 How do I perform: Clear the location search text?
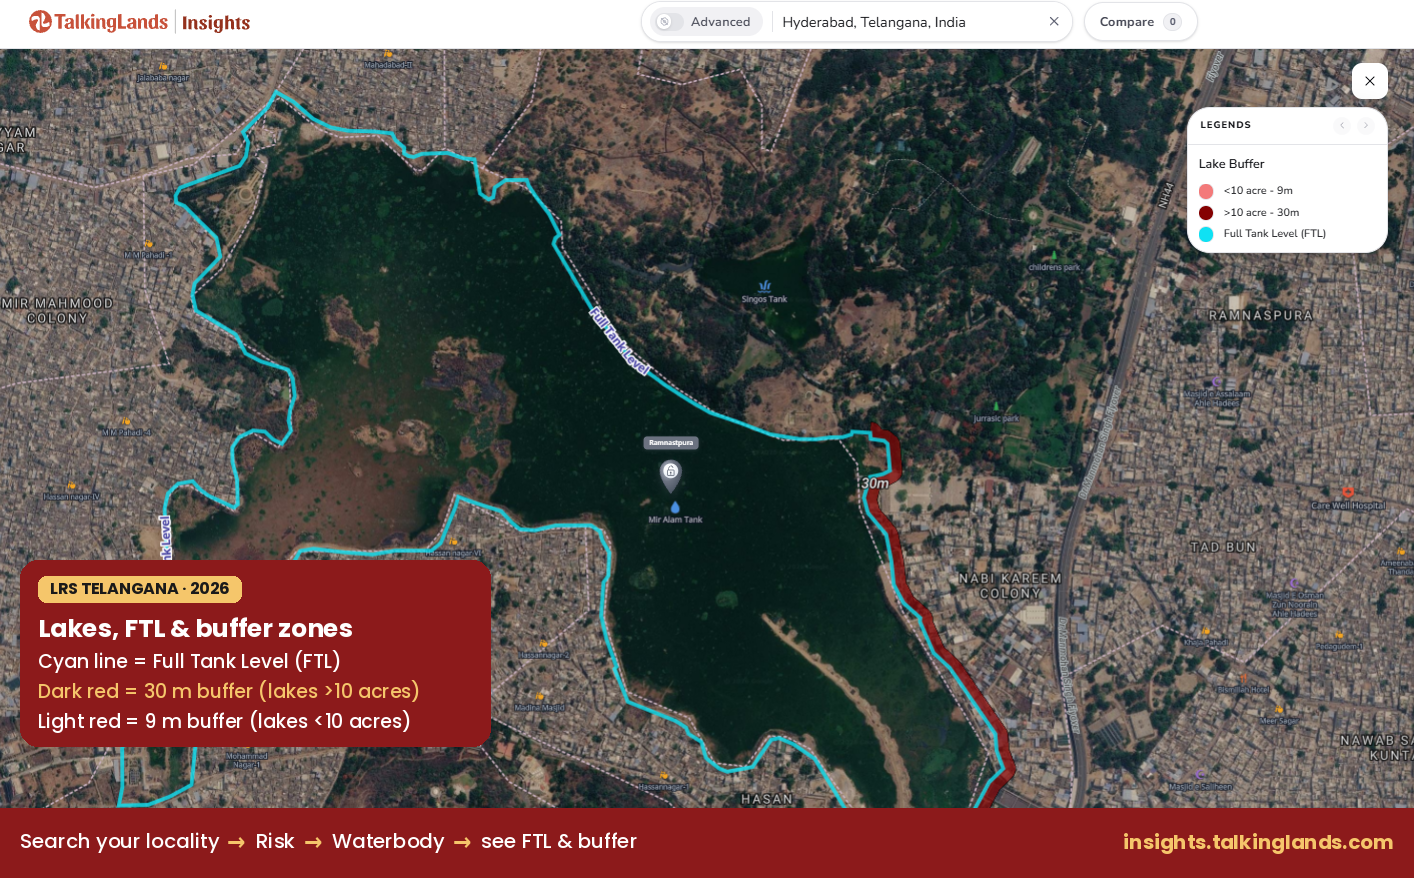click(x=1054, y=21)
